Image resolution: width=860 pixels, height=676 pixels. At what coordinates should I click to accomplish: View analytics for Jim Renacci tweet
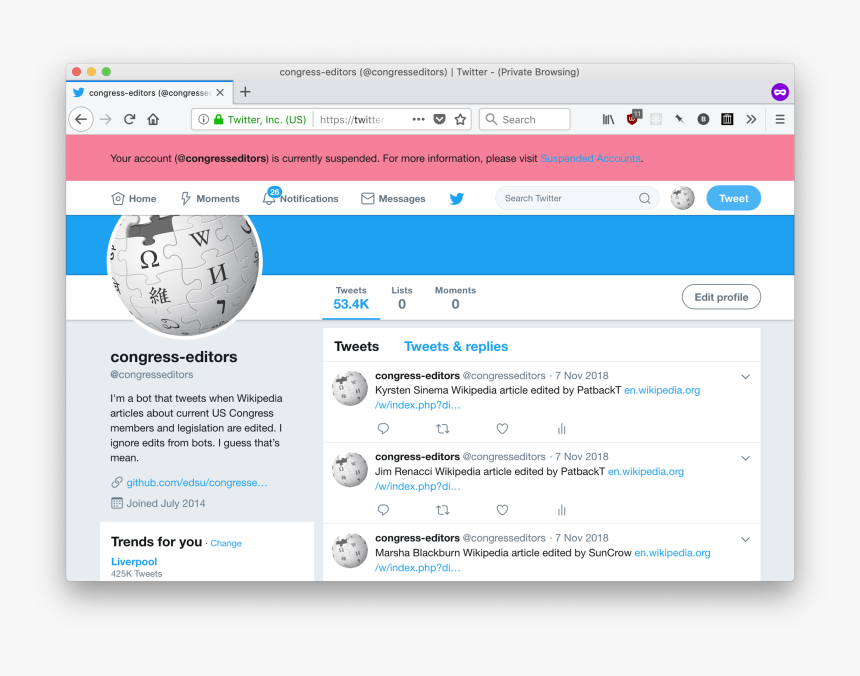[x=561, y=510]
